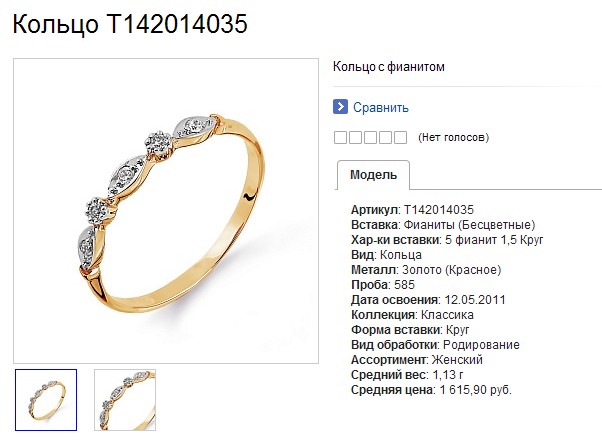The width and height of the screenshot is (602, 441).
Task: Click the (Нет голосов) votes label
Action: click(453, 137)
